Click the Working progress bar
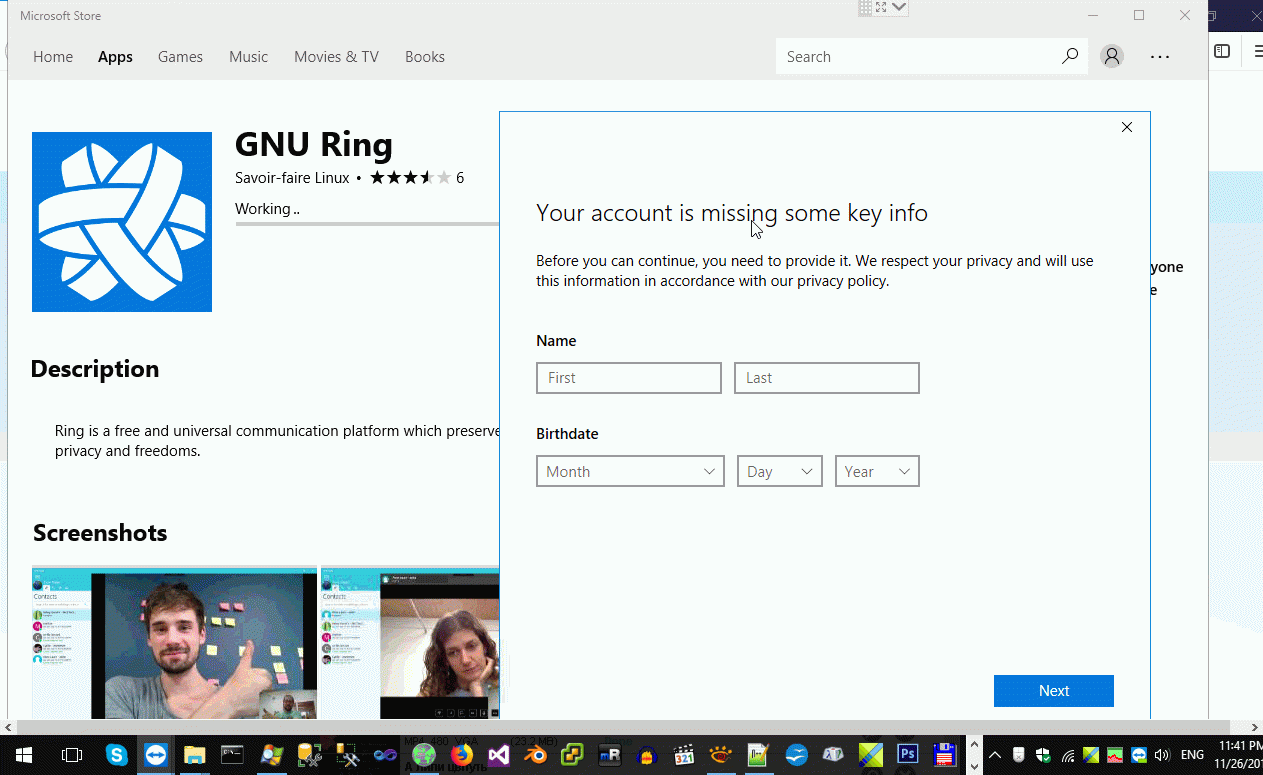Image resolution: width=1263 pixels, height=775 pixels. click(x=367, y=224)
